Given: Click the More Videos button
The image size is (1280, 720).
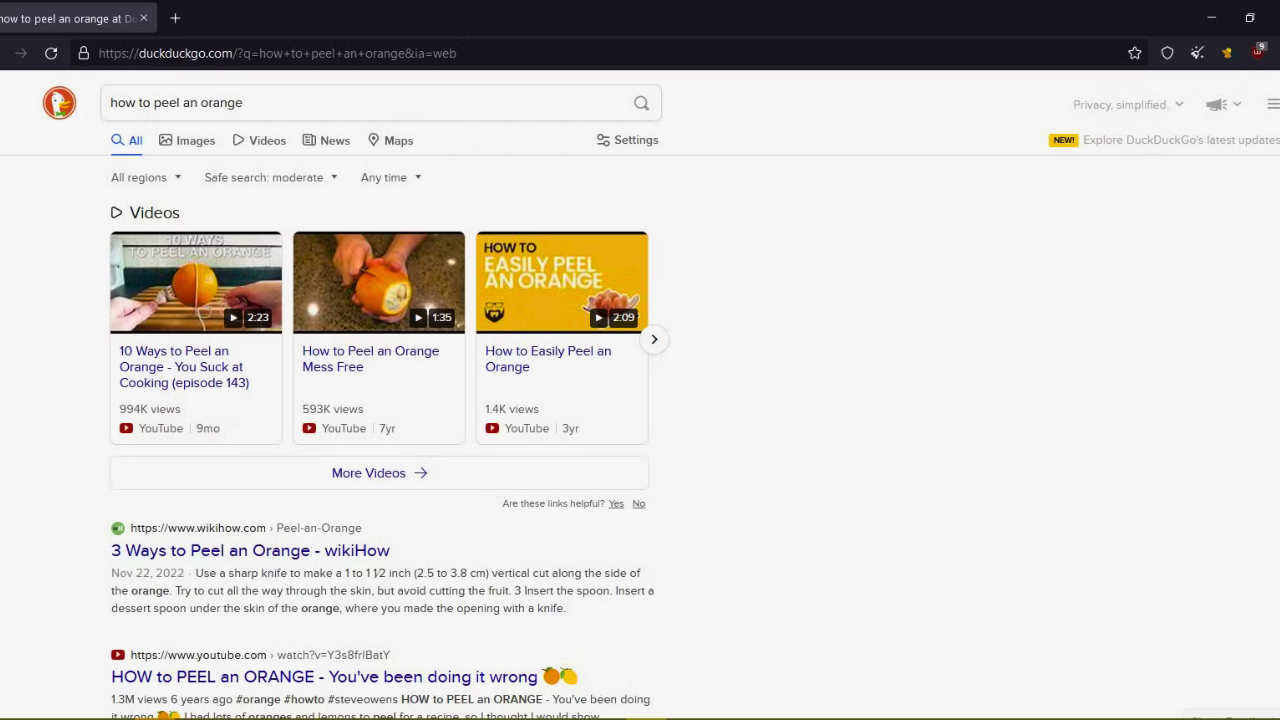Looking at the screenshot, I should (379, 473).
